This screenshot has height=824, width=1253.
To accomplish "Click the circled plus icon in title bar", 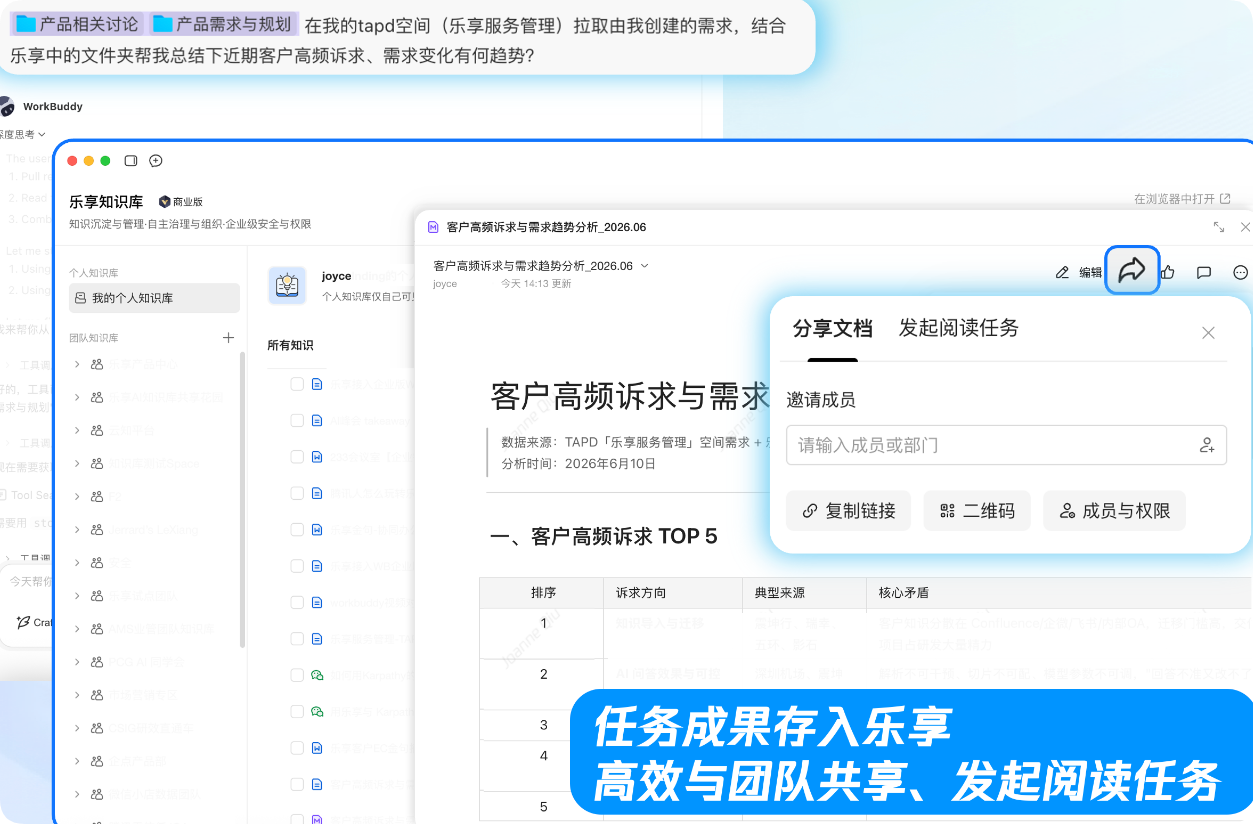I will (x=156, y=161).
